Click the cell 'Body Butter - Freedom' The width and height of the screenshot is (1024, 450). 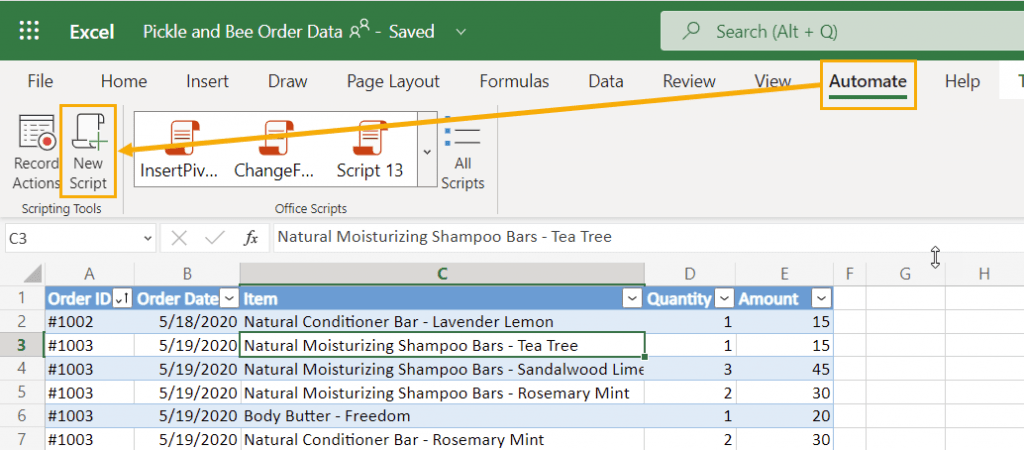[x=442, y=416]
